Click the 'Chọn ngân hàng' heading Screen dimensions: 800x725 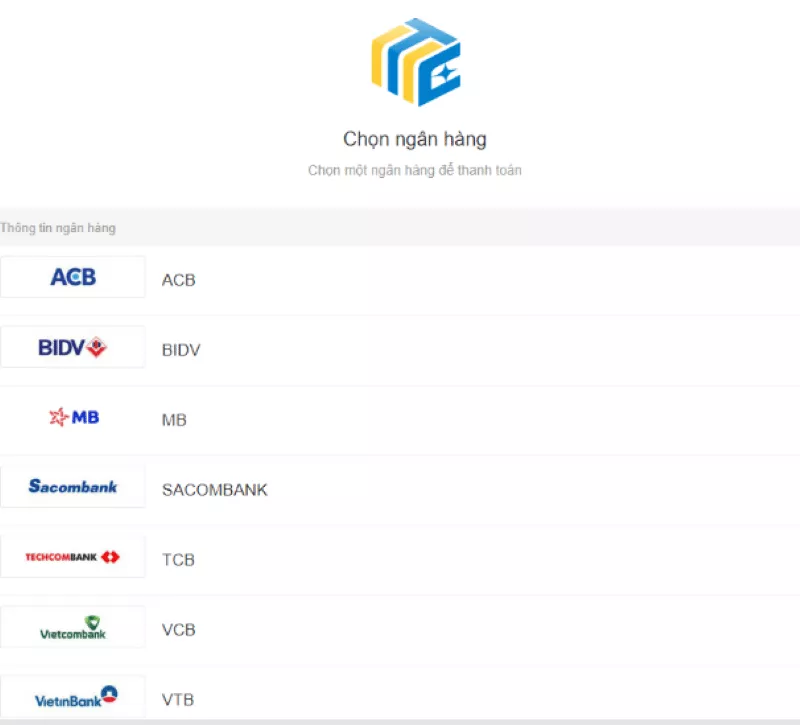coord(415,139)
